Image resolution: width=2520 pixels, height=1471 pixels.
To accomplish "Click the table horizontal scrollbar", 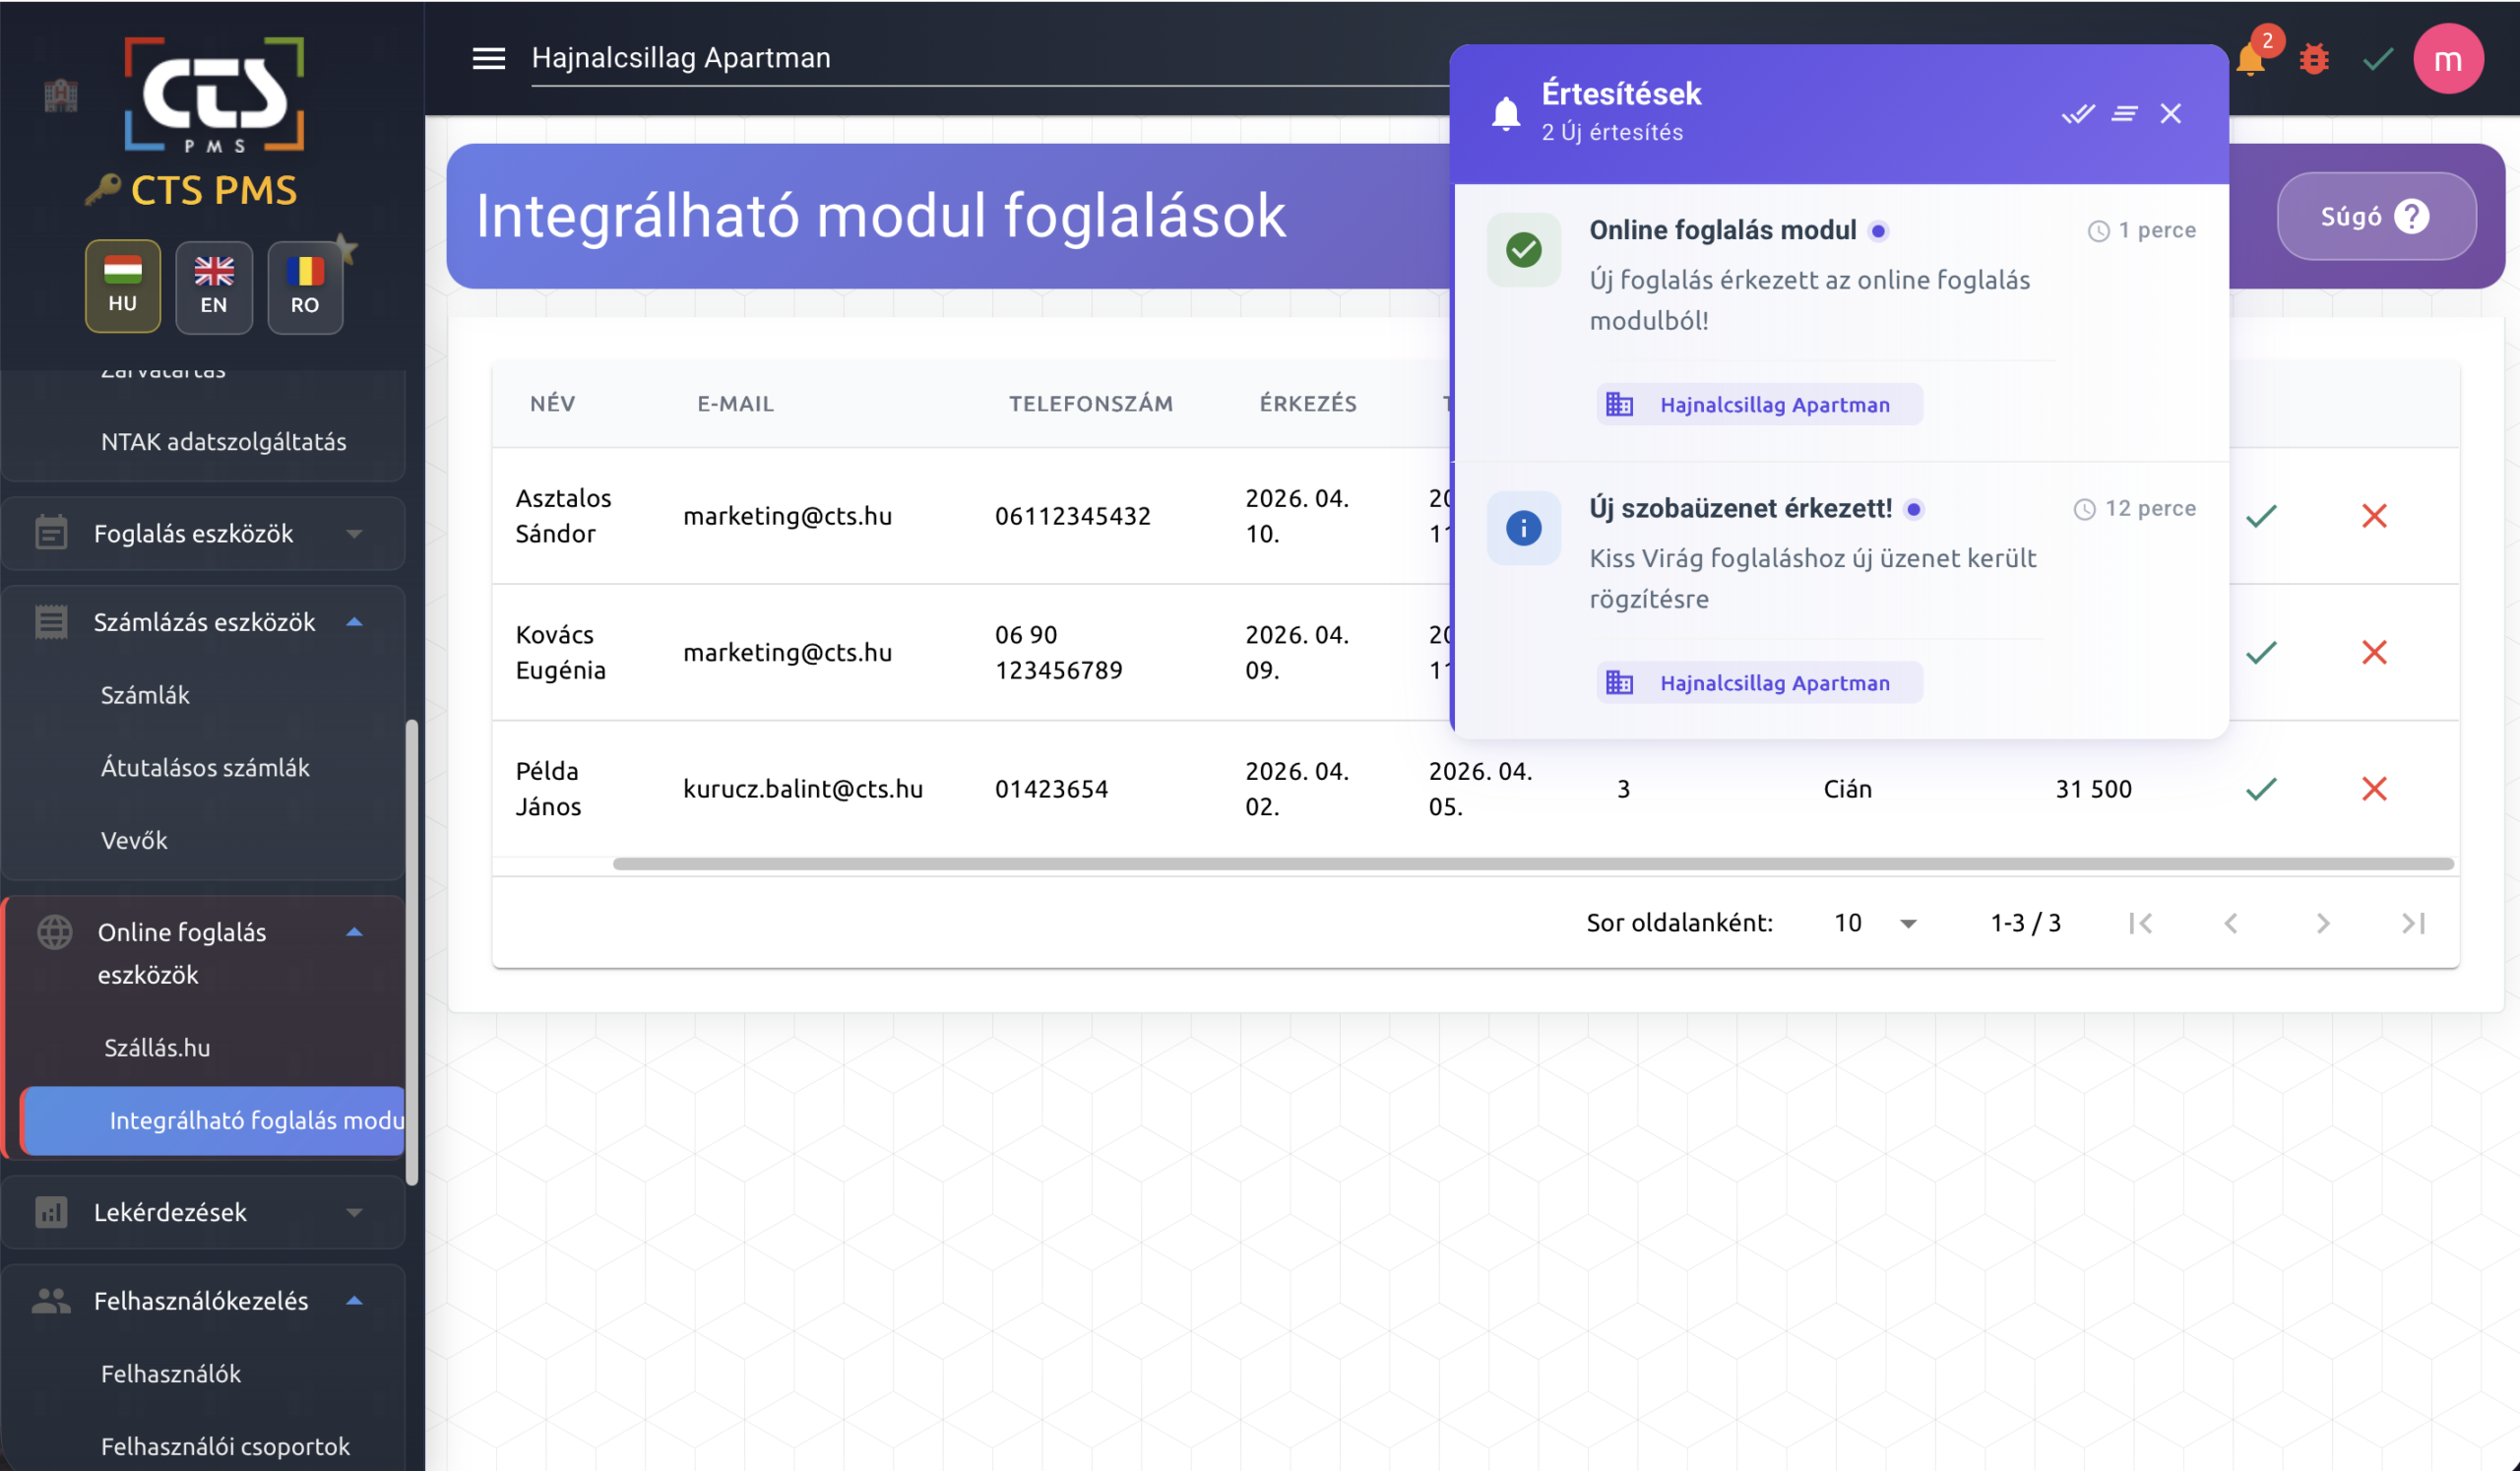I will pyautogui.click(x=1532, y=863).
